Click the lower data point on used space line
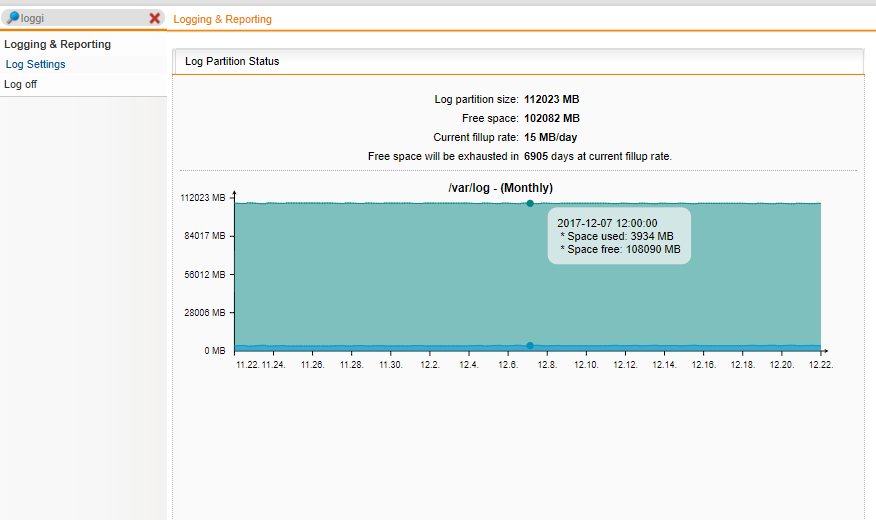Viewport: 876px width, 520px height. pyautogui.click(x=530, y=346)
